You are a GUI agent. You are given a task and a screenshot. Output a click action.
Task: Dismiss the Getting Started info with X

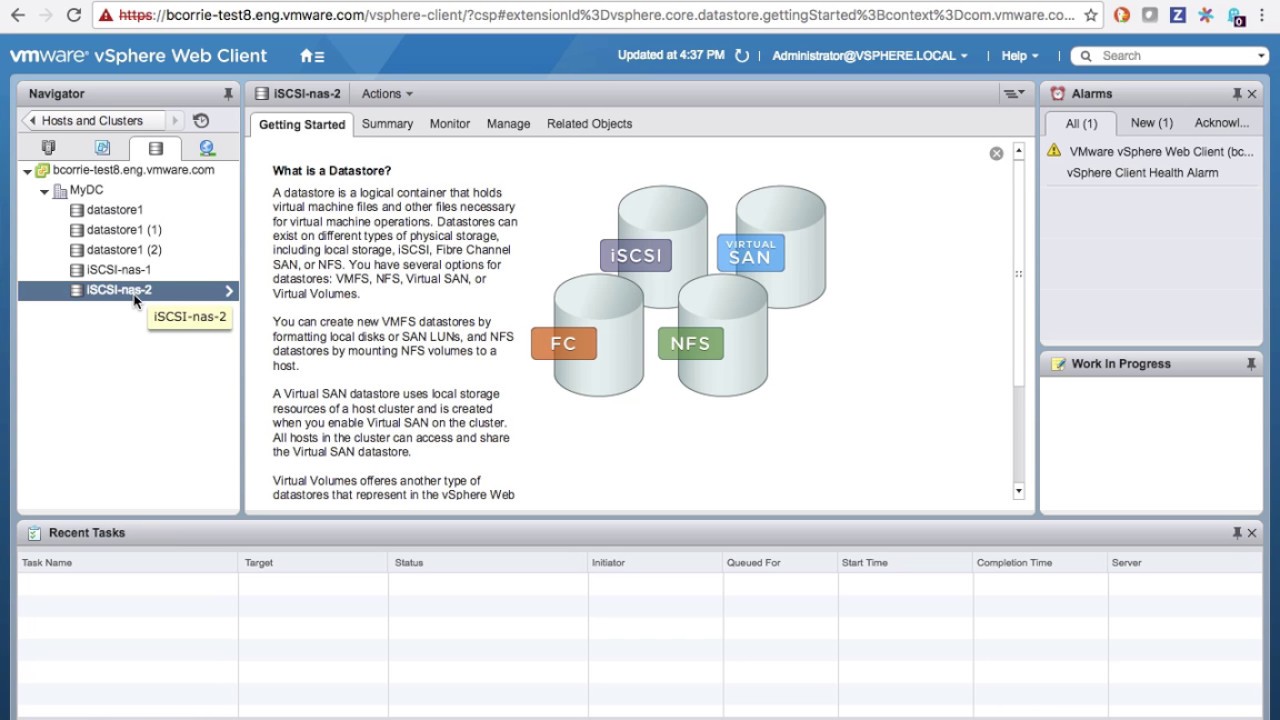996,153
